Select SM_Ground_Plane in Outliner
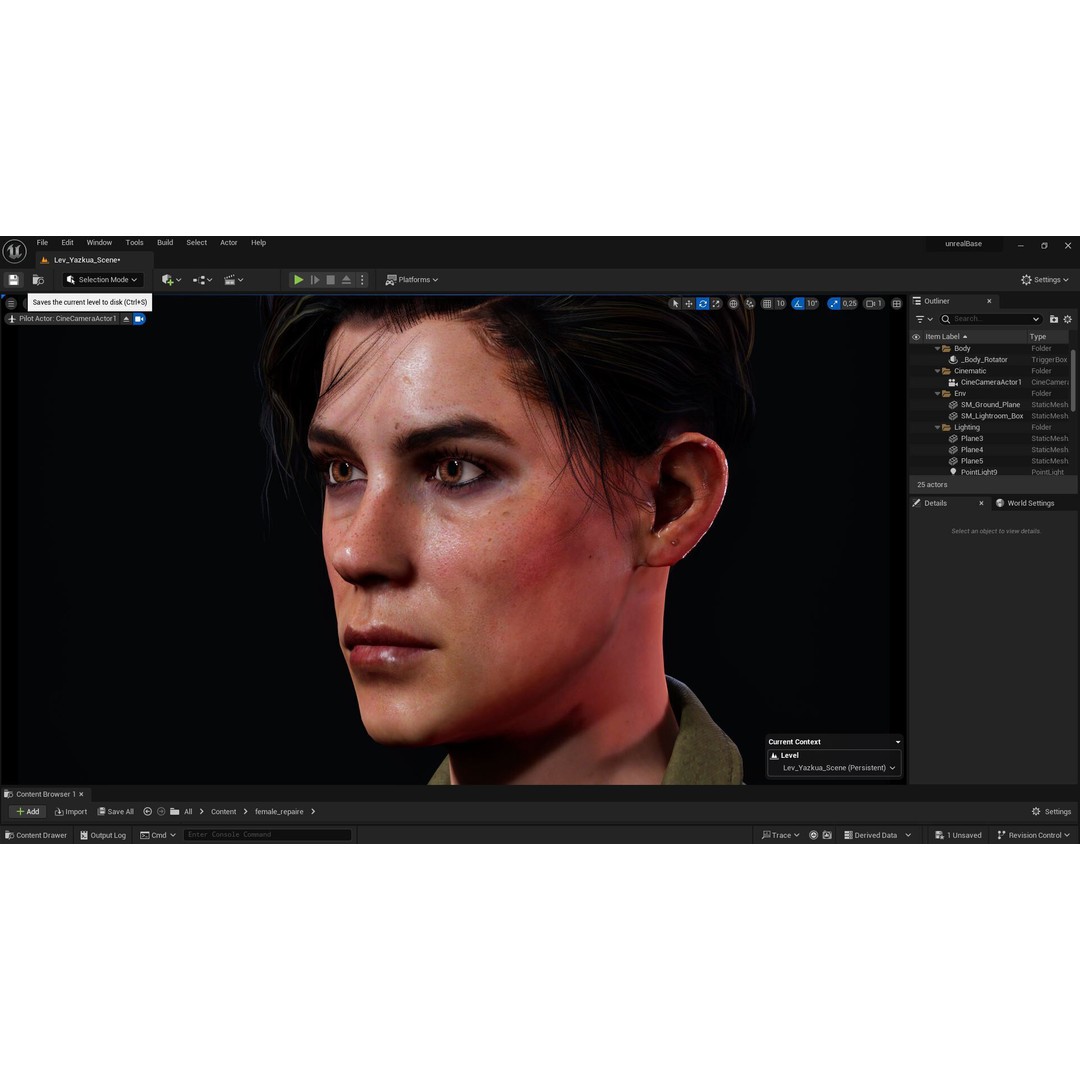1080x1080 pixels. click(x=989, y=405)
